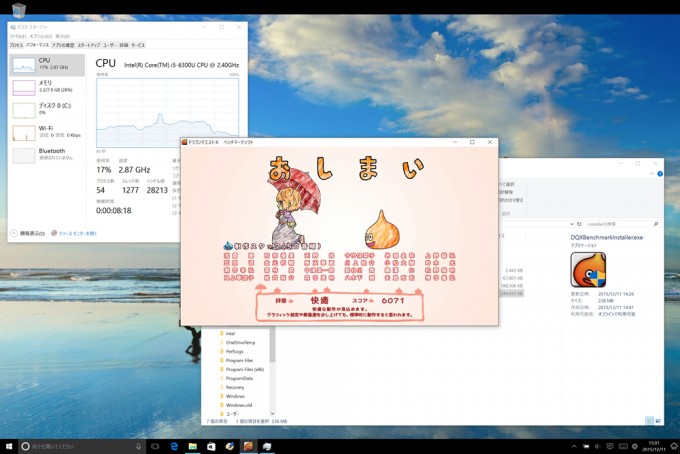Open the Recycle Bin on the desktop

(x=19, y=10)
